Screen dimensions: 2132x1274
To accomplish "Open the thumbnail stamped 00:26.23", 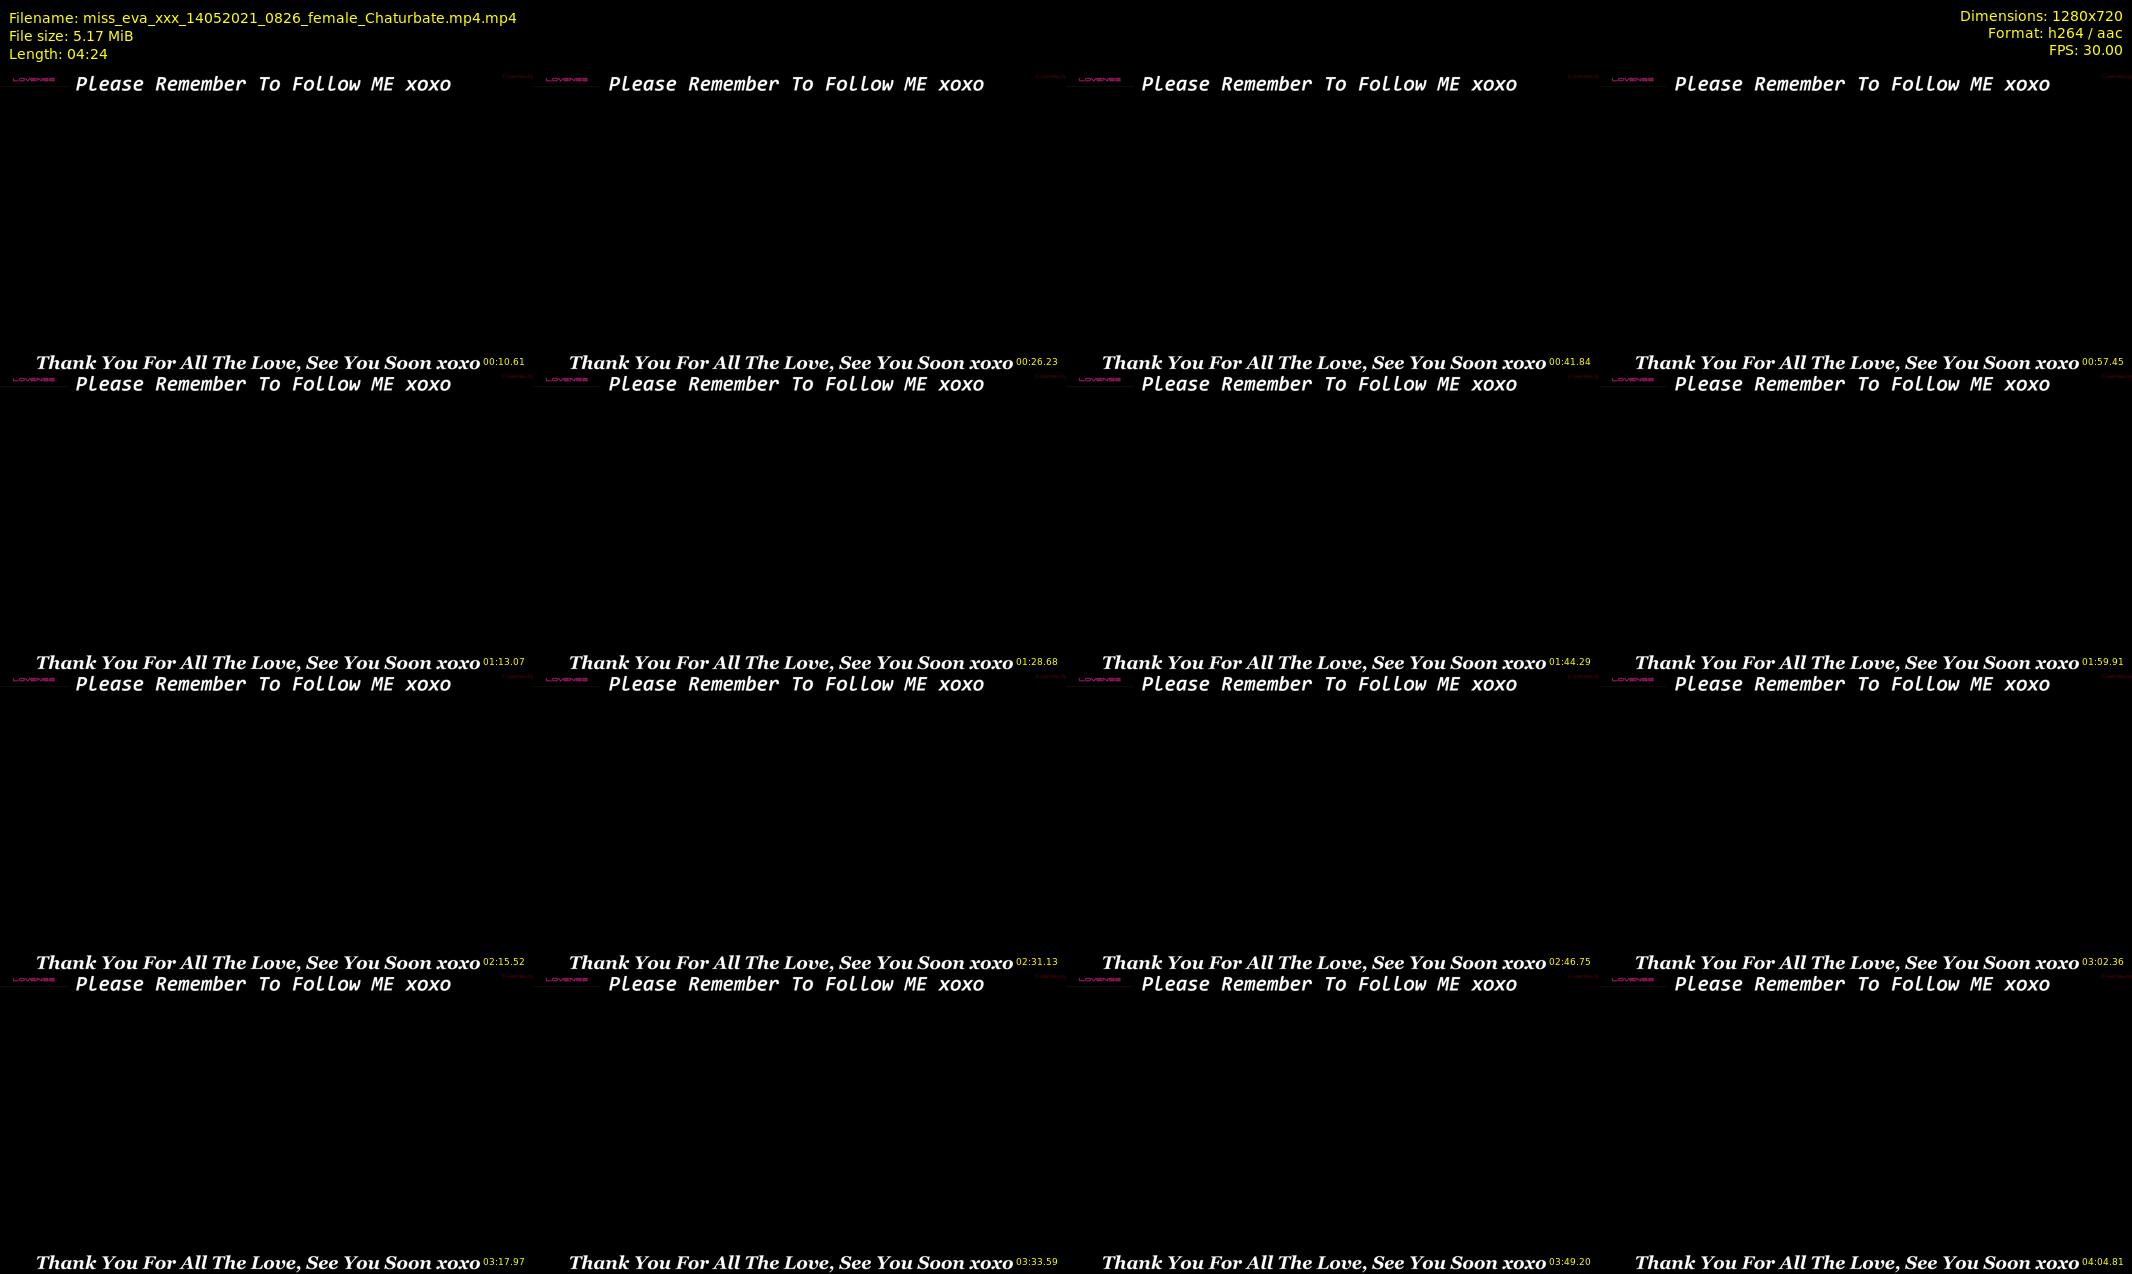I will [x=799, y=224].
